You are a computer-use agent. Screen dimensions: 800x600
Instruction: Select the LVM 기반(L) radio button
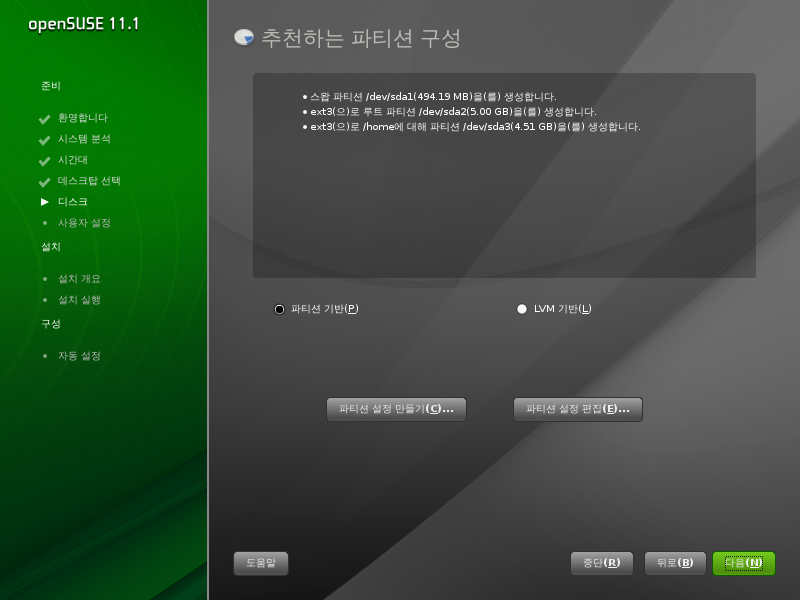point(521,309)
